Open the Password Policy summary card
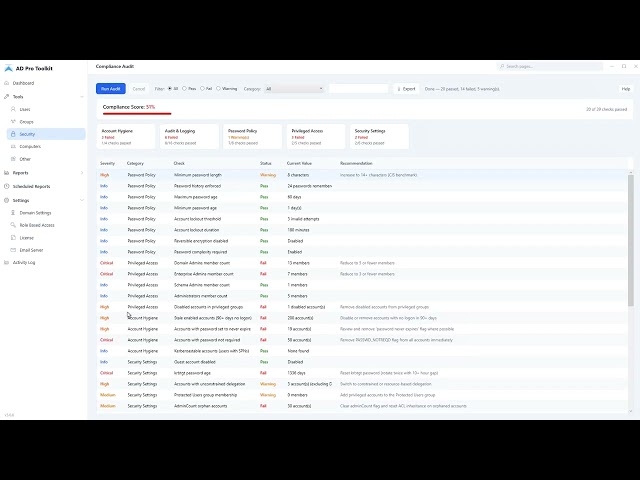This screenshot has height=480, width=640. coord(253,137)
